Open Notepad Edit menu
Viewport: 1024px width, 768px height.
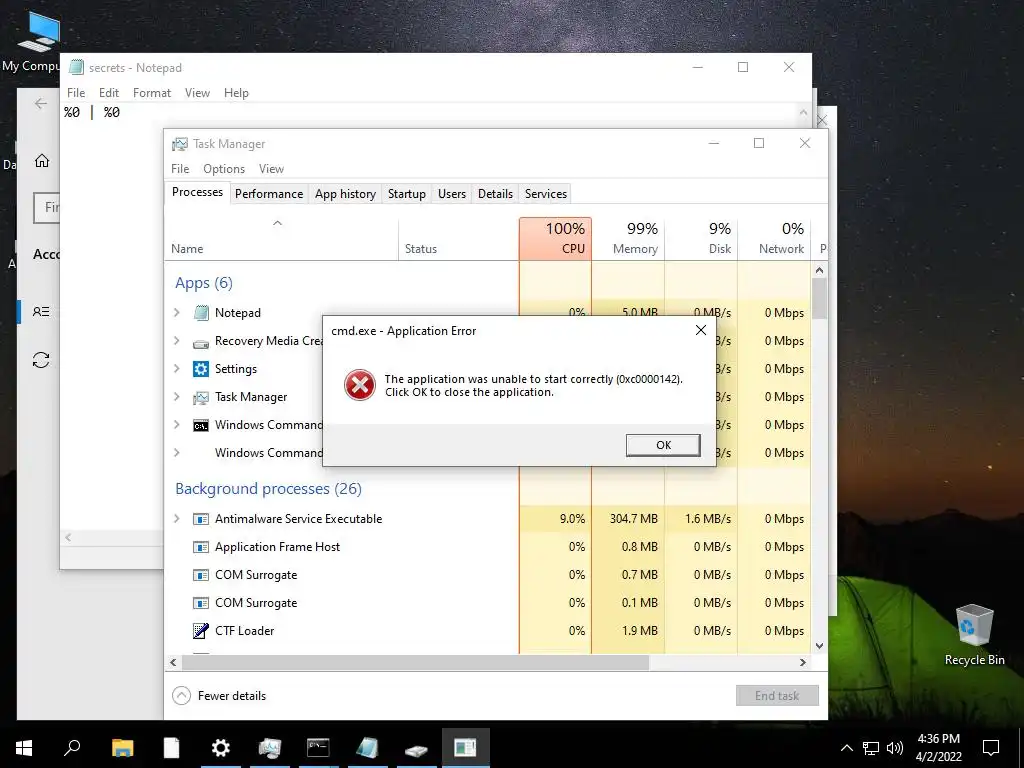108,93
